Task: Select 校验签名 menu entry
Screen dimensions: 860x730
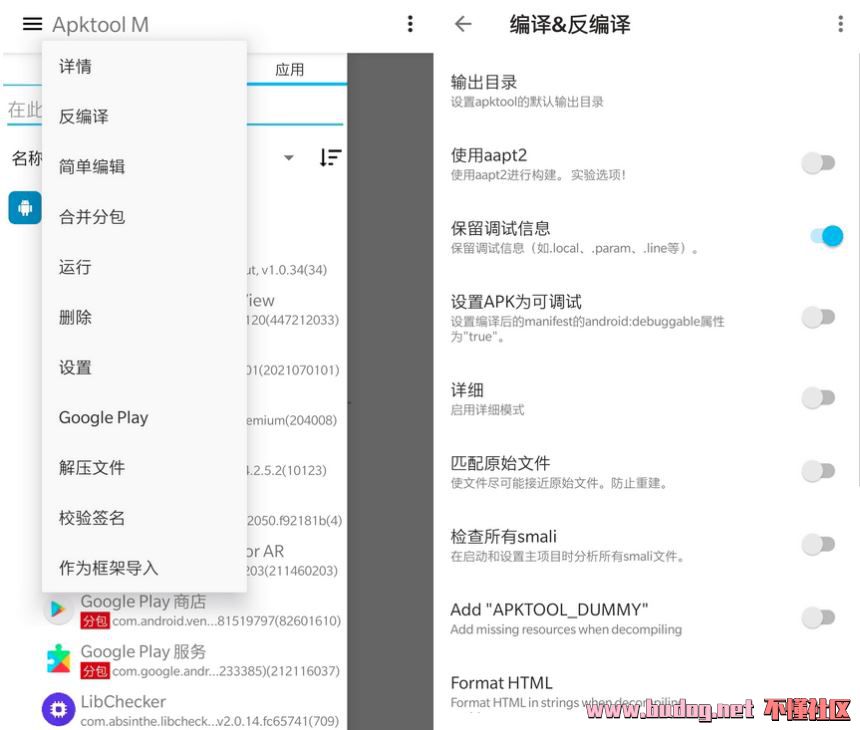Action: click(144, 518)
